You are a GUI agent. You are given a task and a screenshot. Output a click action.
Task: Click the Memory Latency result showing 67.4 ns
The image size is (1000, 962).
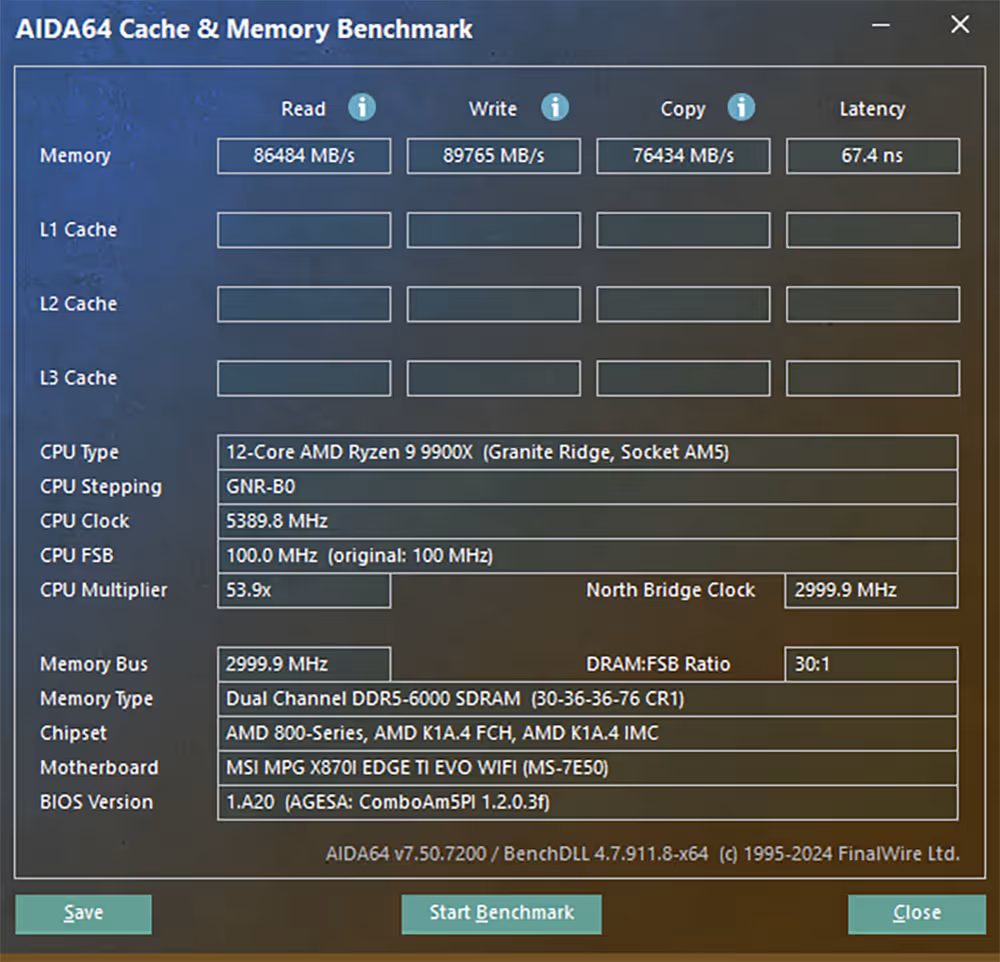(872, 155)
